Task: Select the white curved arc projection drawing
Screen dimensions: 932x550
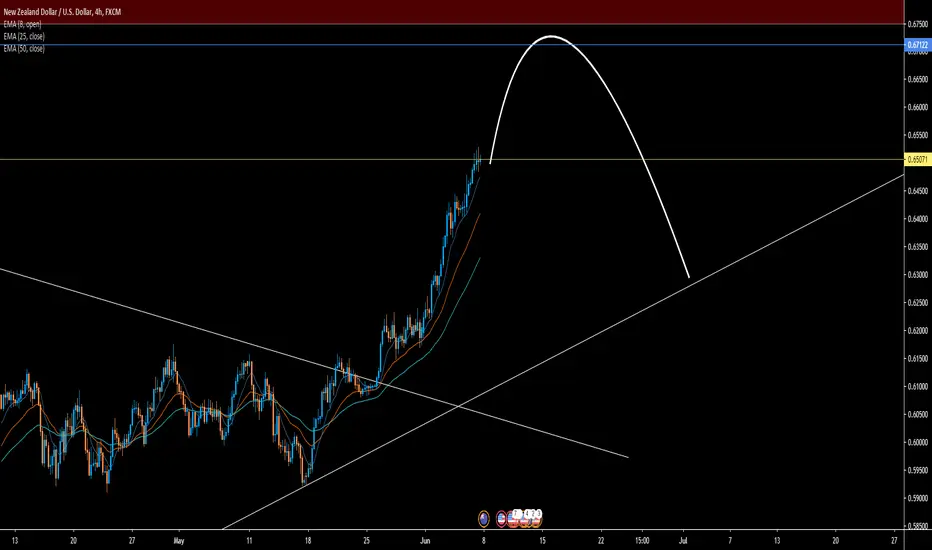Action: point(552,37)
